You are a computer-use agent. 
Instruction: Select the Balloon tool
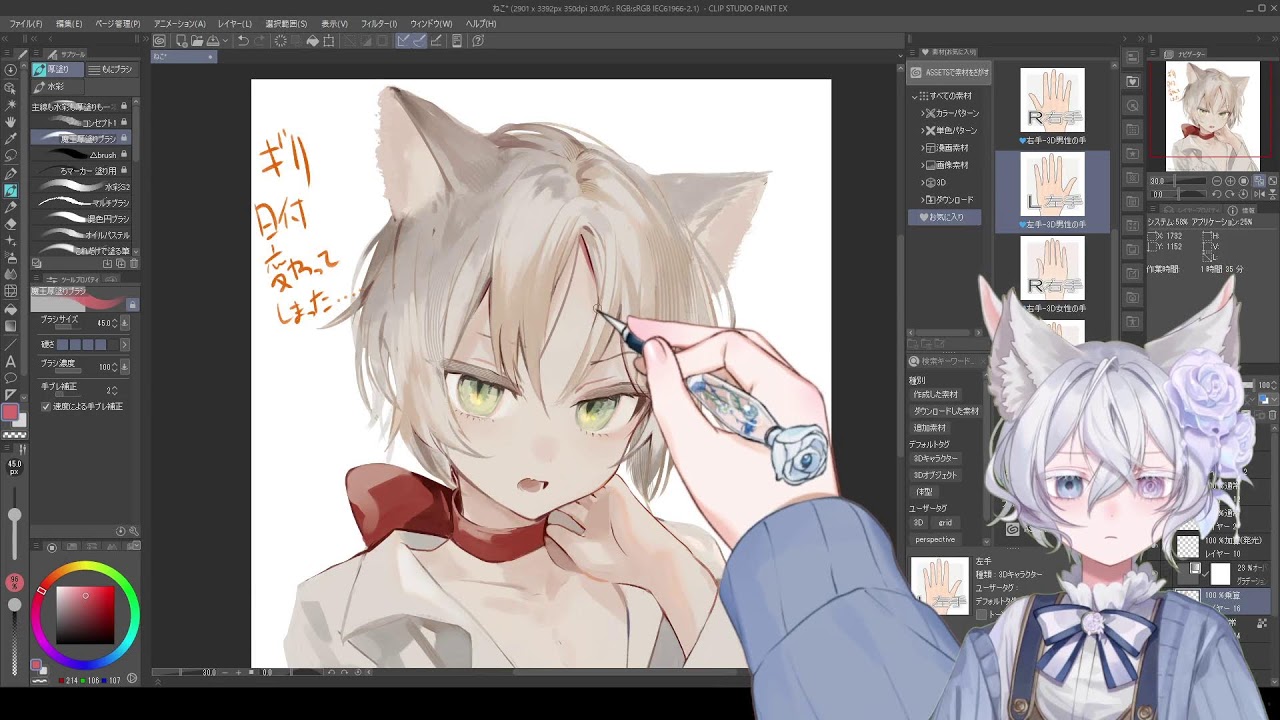[11, 378]
